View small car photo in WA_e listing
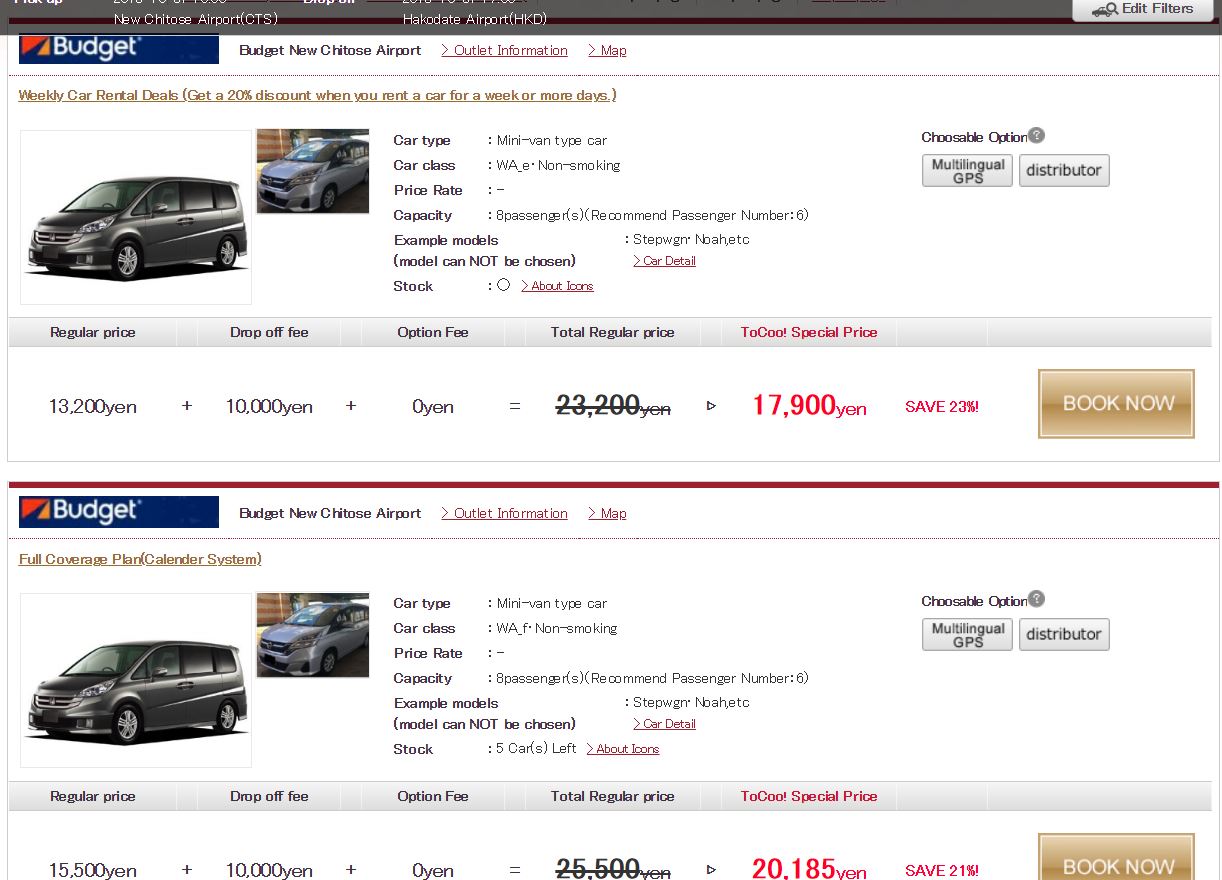Screen dimensions: 1222x880 pos(313,171)
